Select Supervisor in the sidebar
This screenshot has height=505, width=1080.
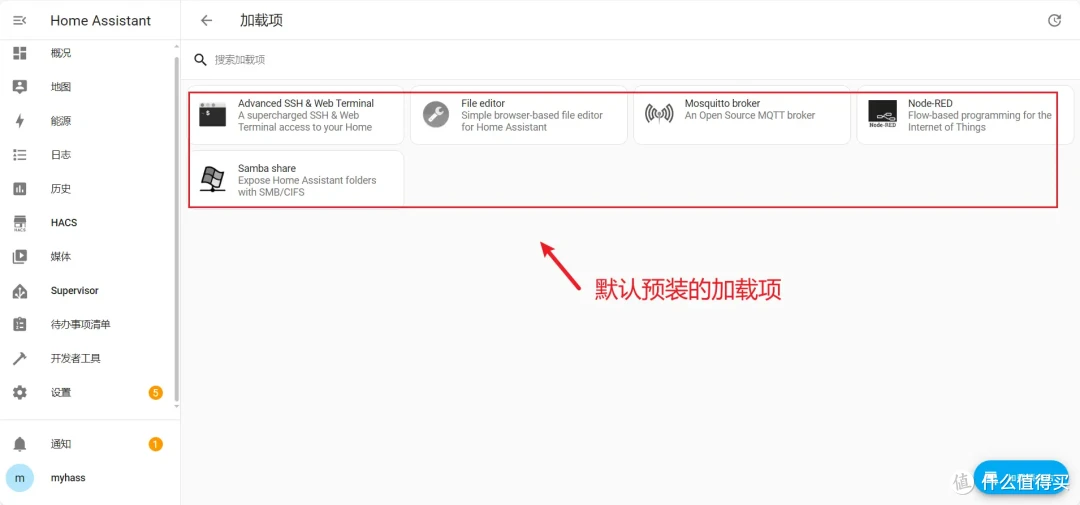pos(88,291)
